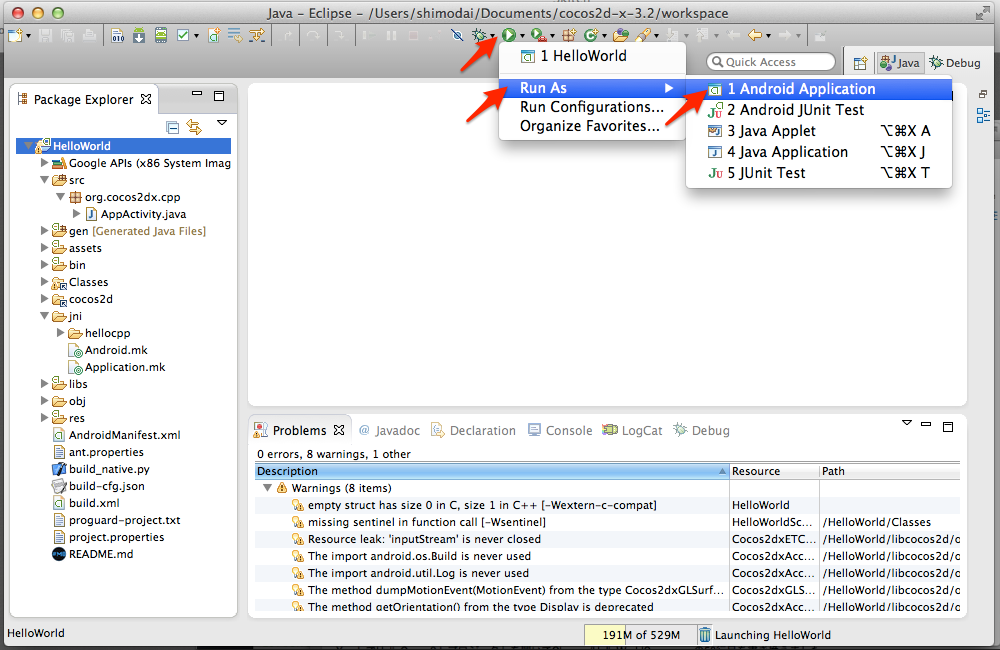
Task: Collapse the jni folder
Action: tap(44, 316)
